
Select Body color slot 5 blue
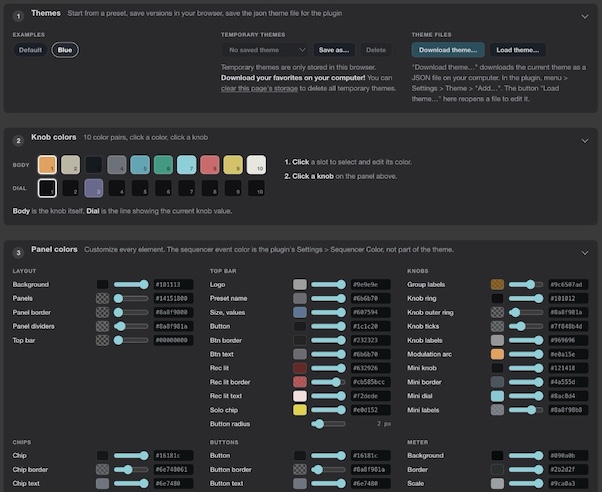[x=140, y=165]
